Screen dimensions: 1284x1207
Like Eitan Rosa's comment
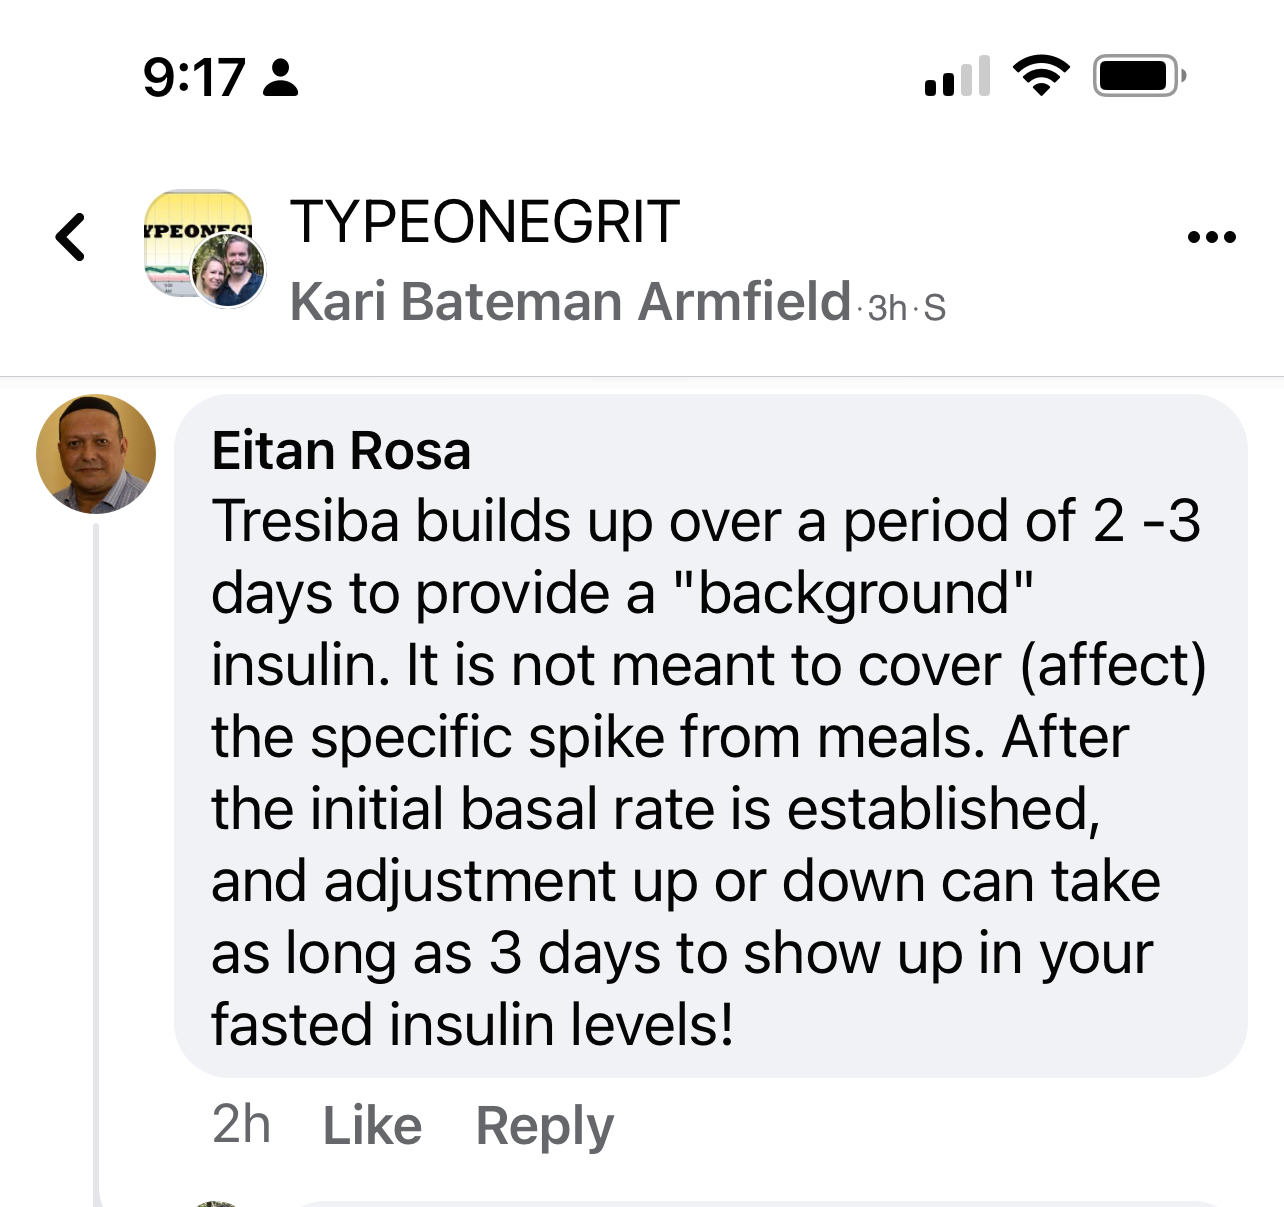point(372,1126)
